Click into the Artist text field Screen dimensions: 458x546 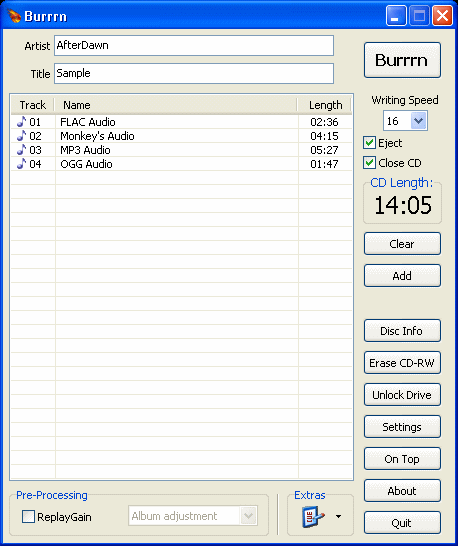click(194, 45)
